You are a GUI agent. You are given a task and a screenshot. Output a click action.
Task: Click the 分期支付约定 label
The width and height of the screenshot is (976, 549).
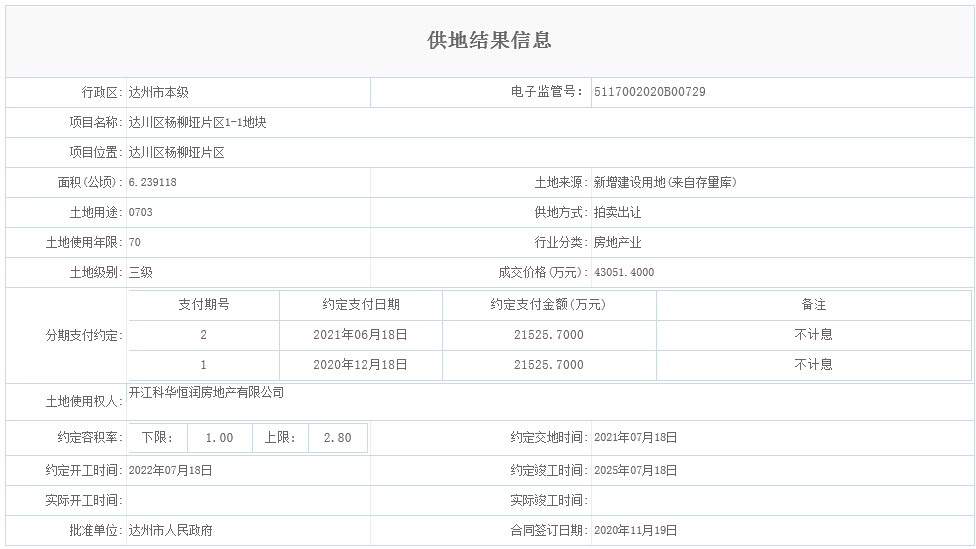click(84, 336)
